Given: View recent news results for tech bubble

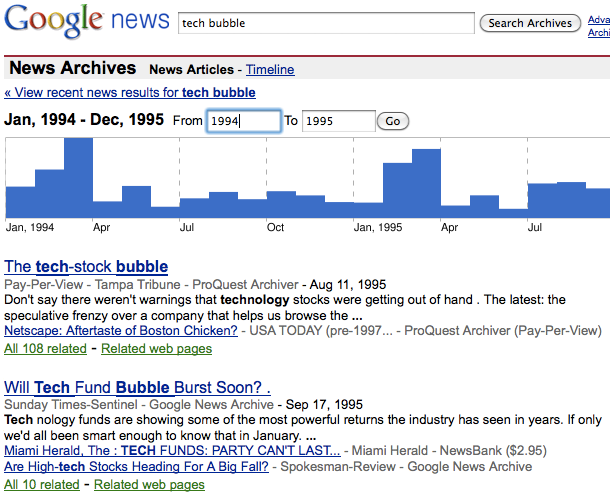Looking at the screenshot, I should coord(130,93).
